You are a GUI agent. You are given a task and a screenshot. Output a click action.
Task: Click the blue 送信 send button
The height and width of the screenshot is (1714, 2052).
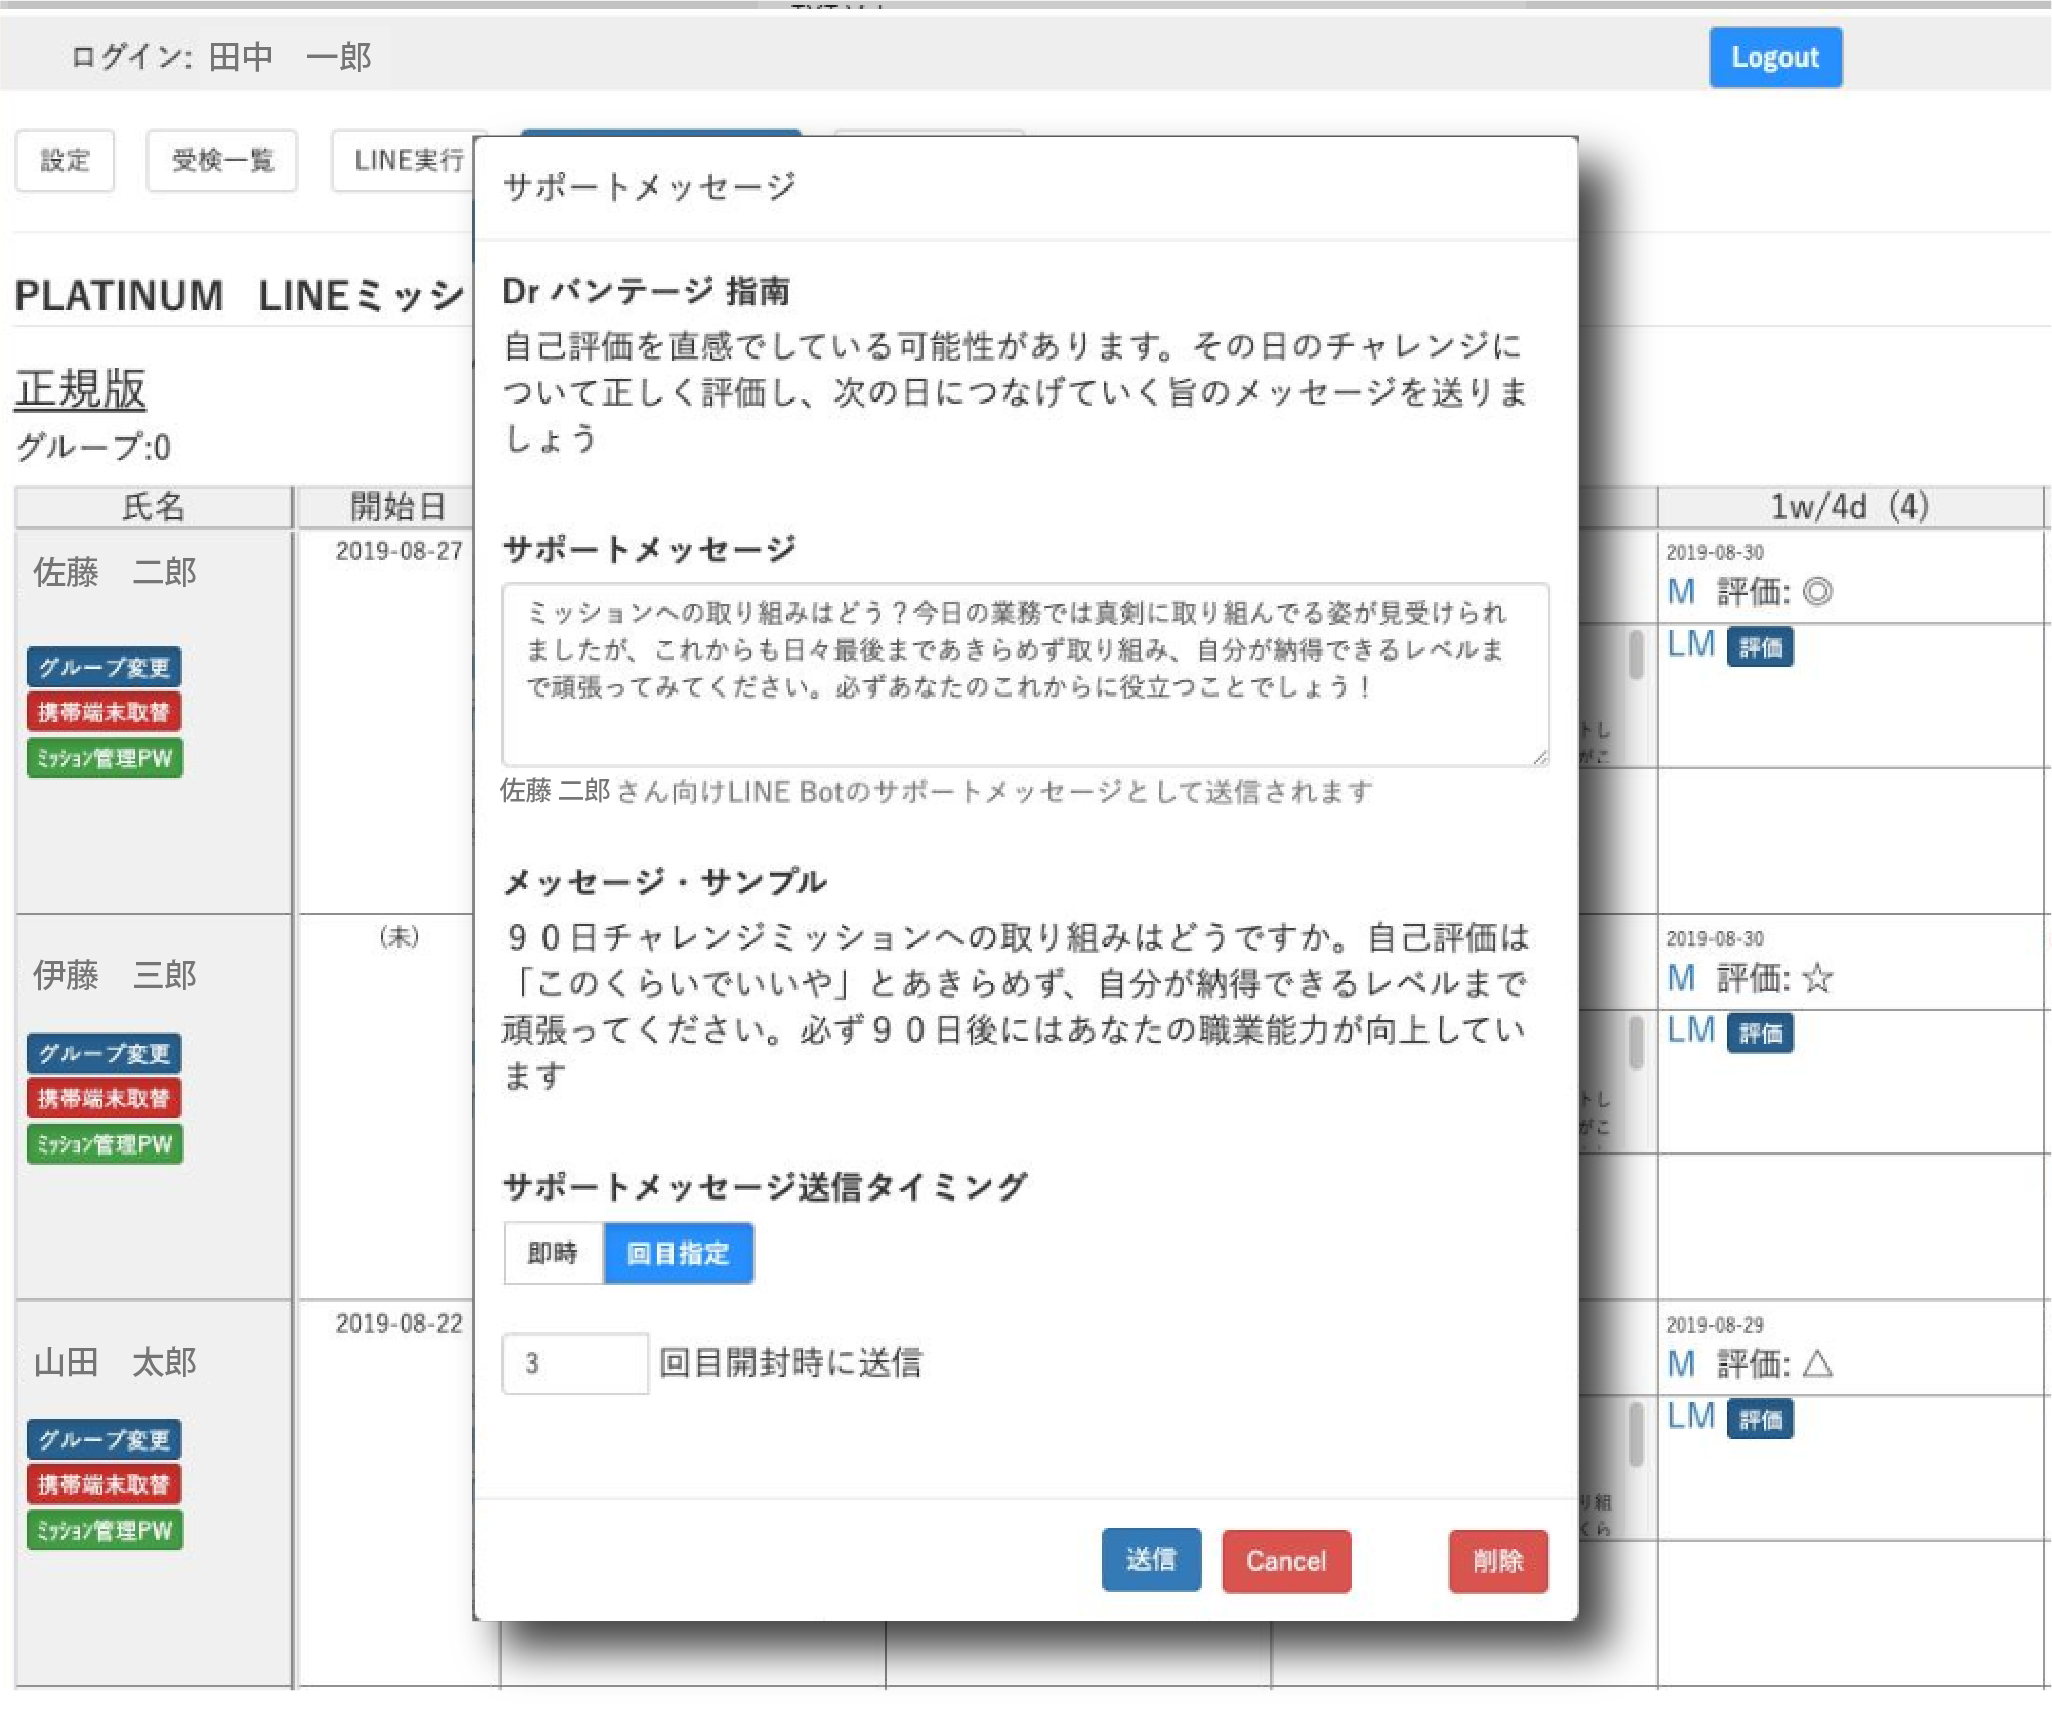1150,1560
